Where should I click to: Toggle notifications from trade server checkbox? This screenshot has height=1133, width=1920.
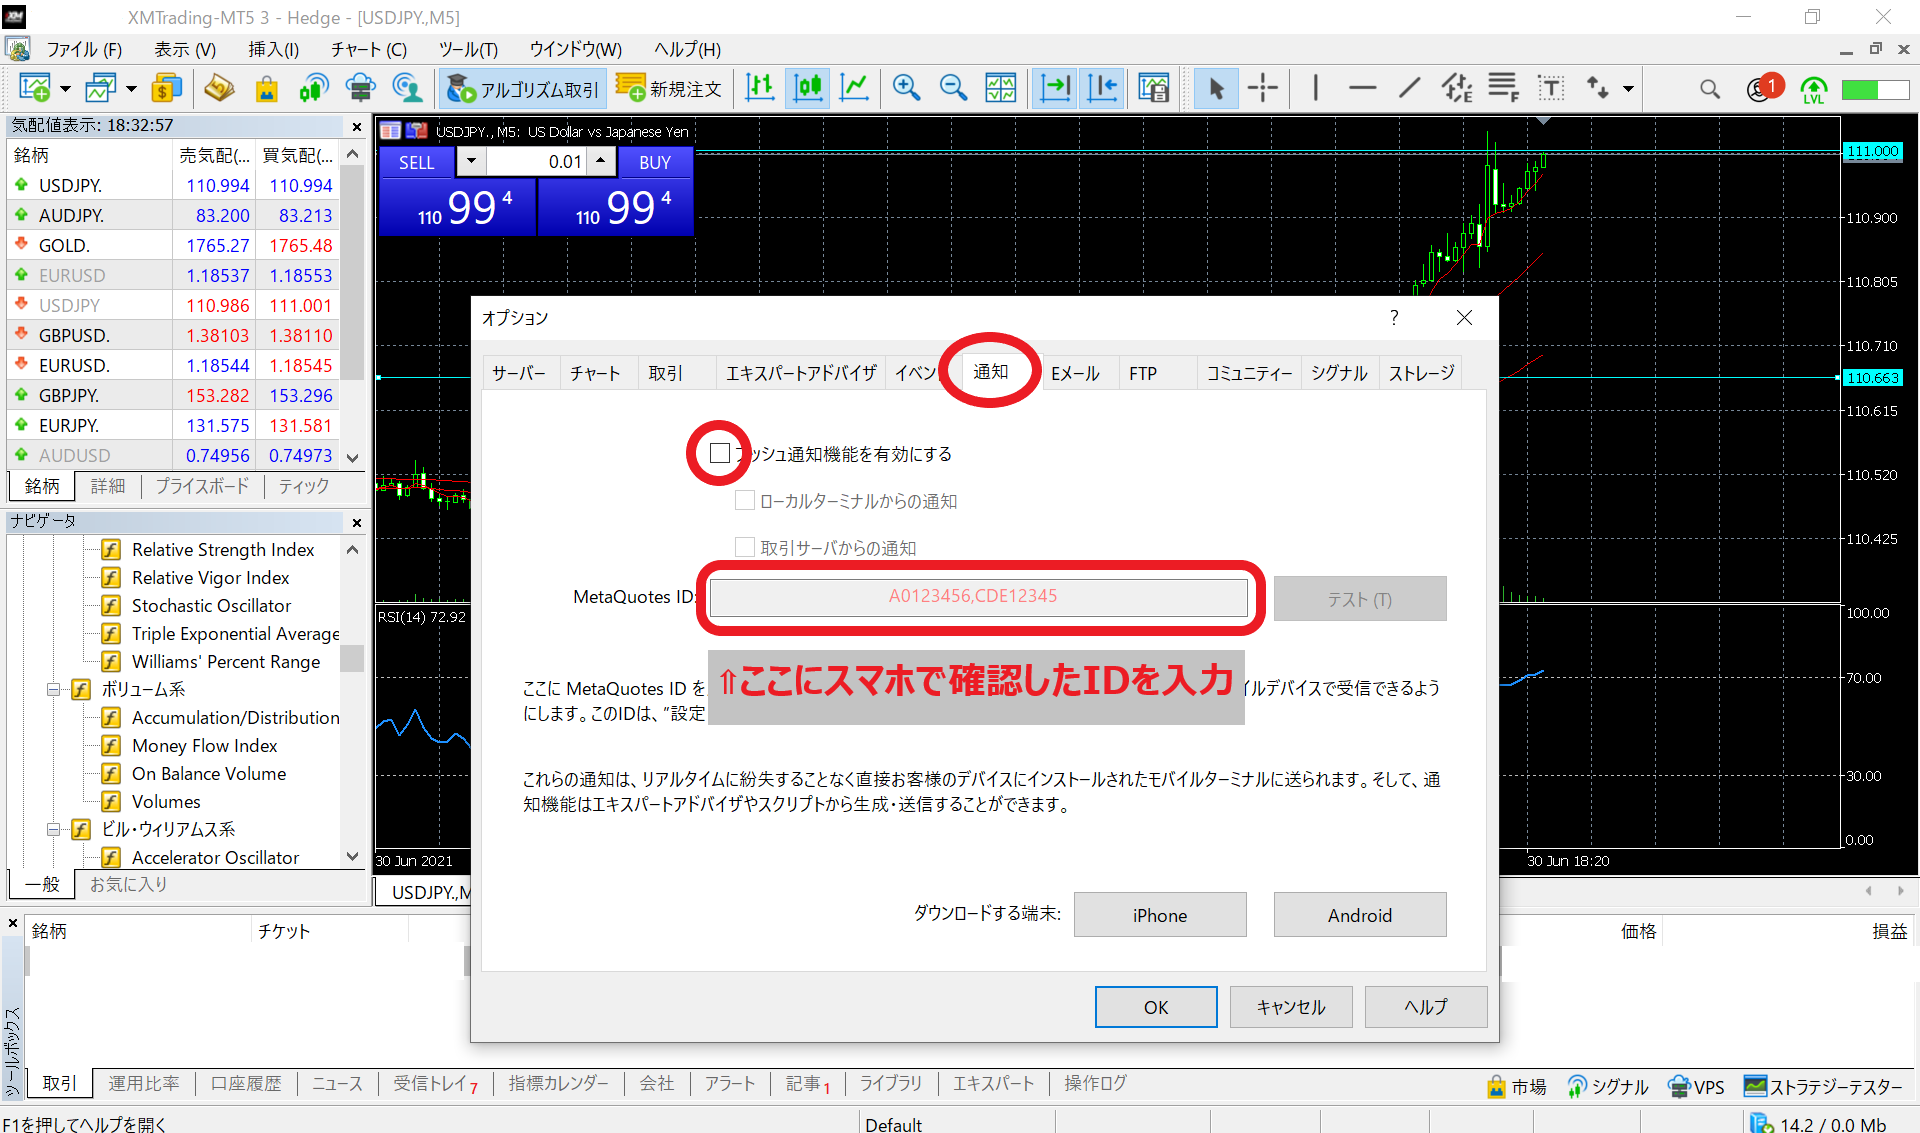point(745,547)
